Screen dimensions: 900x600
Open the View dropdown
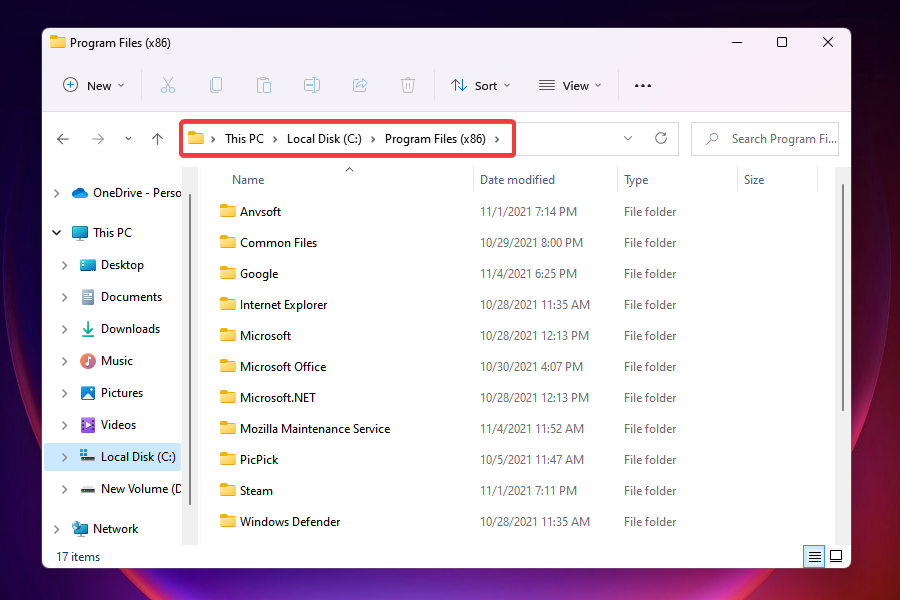(568, 85)
